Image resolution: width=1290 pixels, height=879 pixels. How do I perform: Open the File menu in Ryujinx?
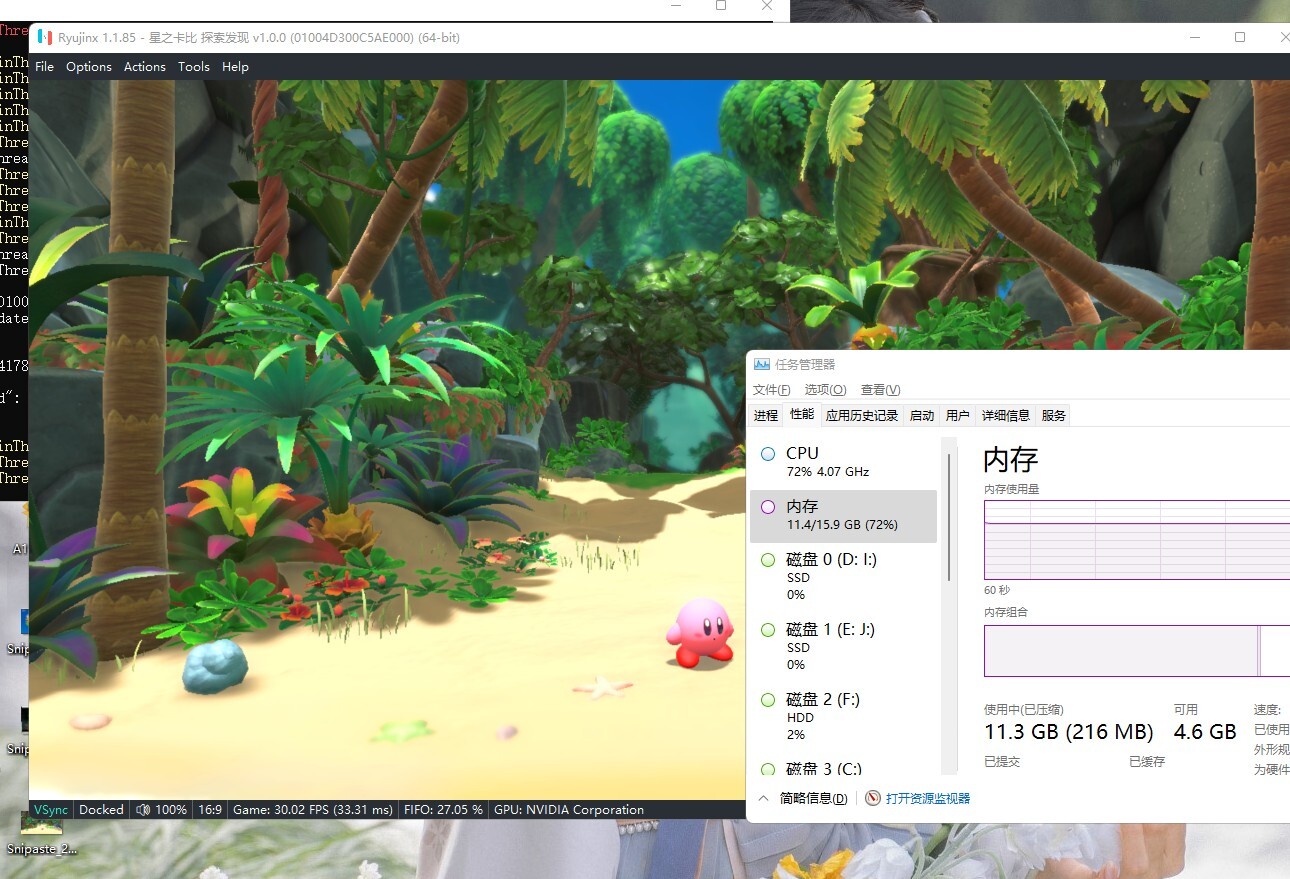coord(44,67)
